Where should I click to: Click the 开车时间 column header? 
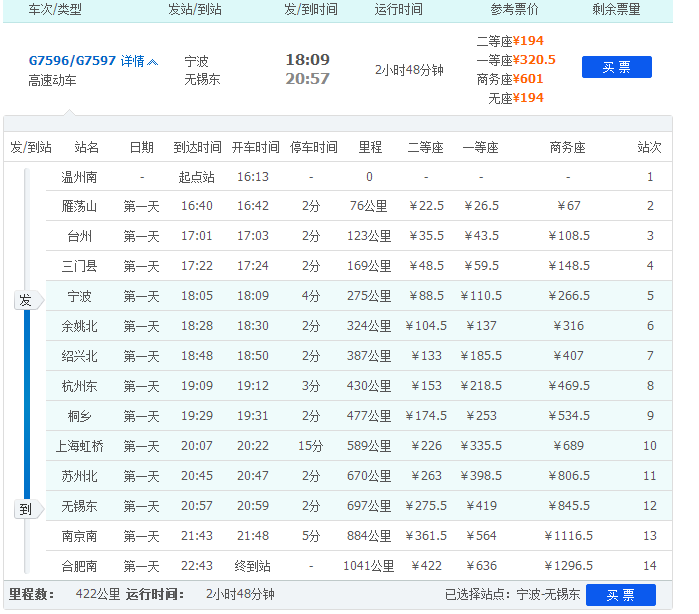[x=255, y=147]
